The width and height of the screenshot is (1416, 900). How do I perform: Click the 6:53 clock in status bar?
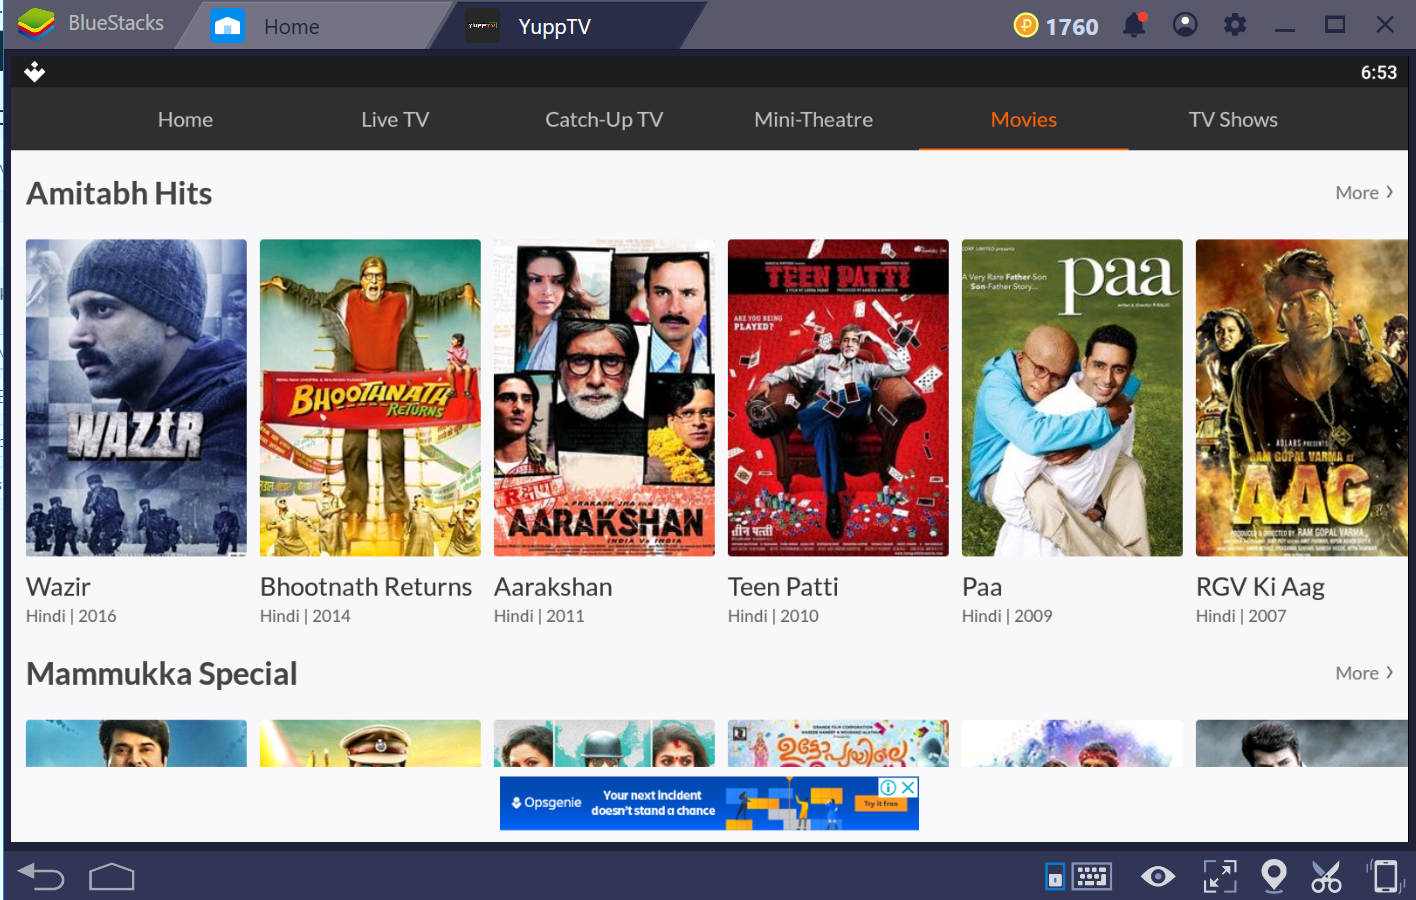[1378, 72]
